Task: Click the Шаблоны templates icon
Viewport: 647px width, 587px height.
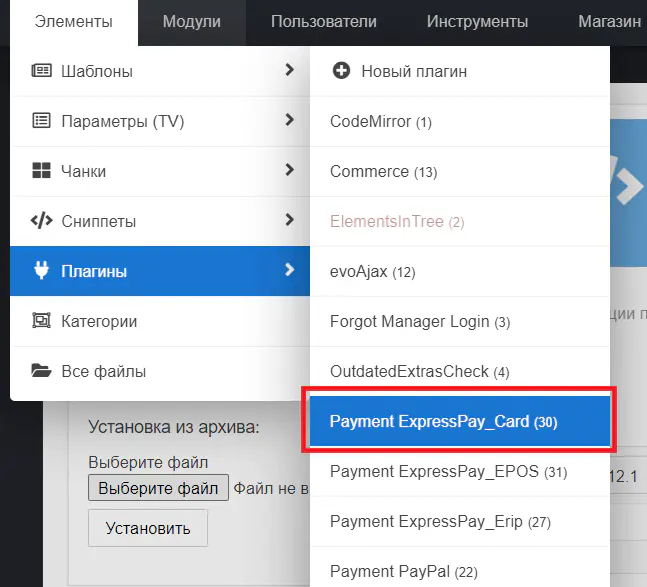Action: point(41,71)
